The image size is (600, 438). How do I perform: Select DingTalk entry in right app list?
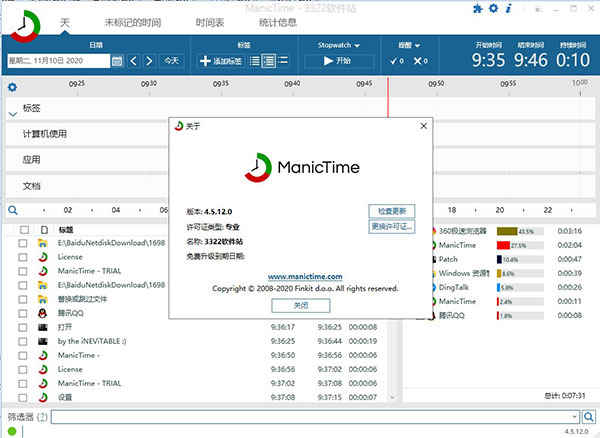click(453, 287)
